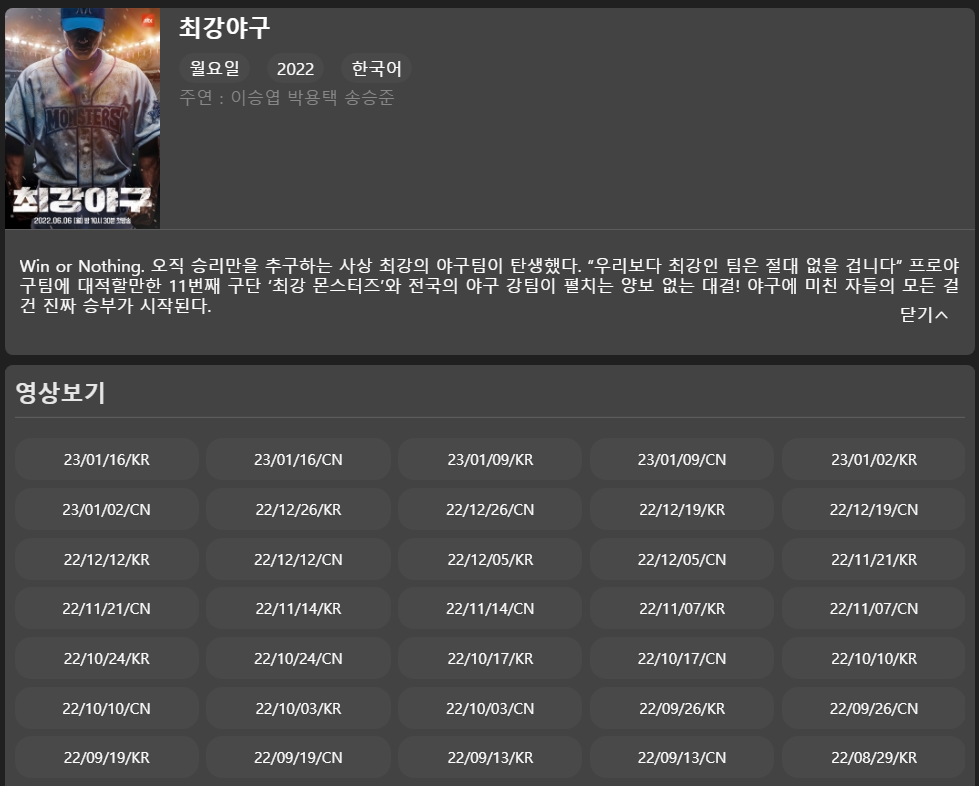The image size is (979, 786).
Task: Select episode 22/11/14/KR
Action: click(x=298, y=608)
